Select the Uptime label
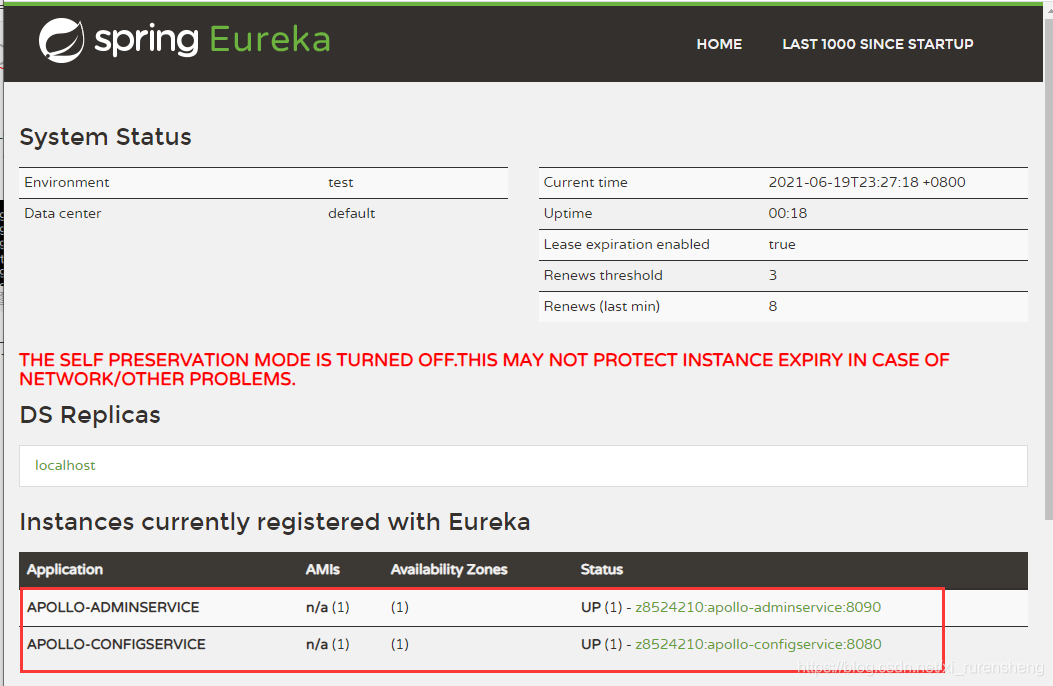Viewport: 1053px width, 686px height. [x=568, y=213]
